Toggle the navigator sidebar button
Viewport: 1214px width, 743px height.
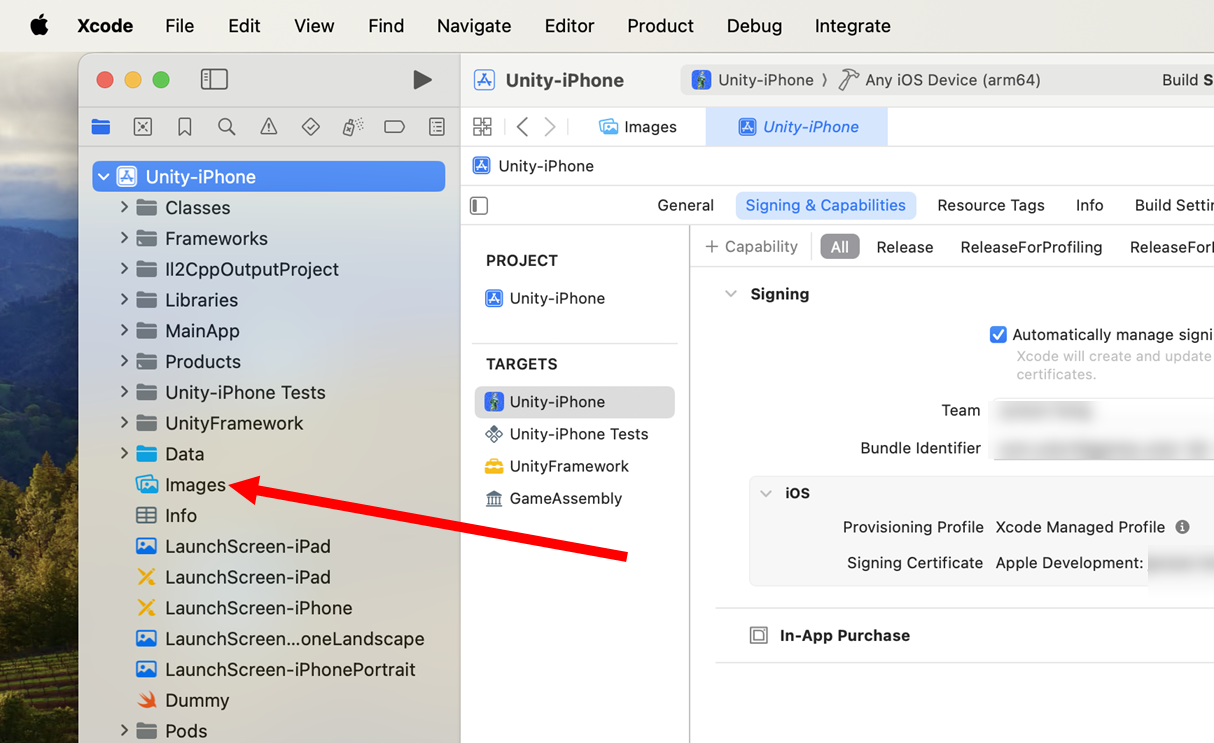point(214,79)
